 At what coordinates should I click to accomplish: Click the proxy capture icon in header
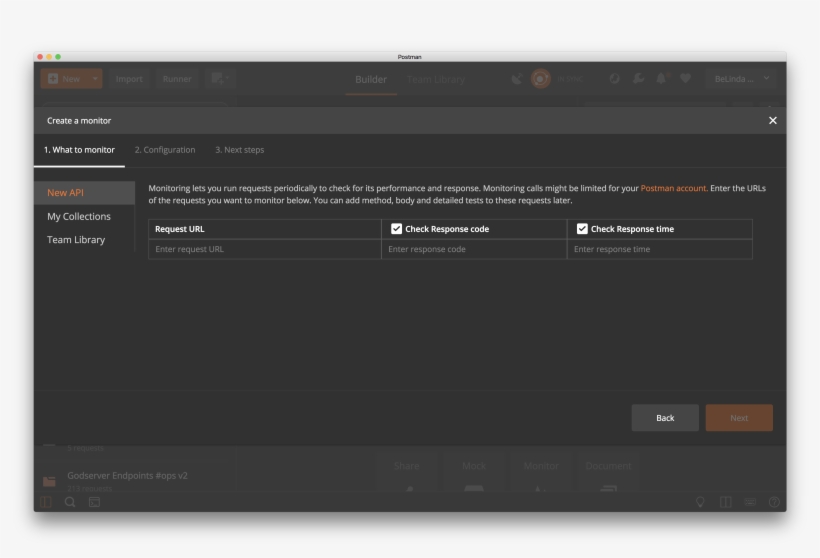(x=614, y=78)
